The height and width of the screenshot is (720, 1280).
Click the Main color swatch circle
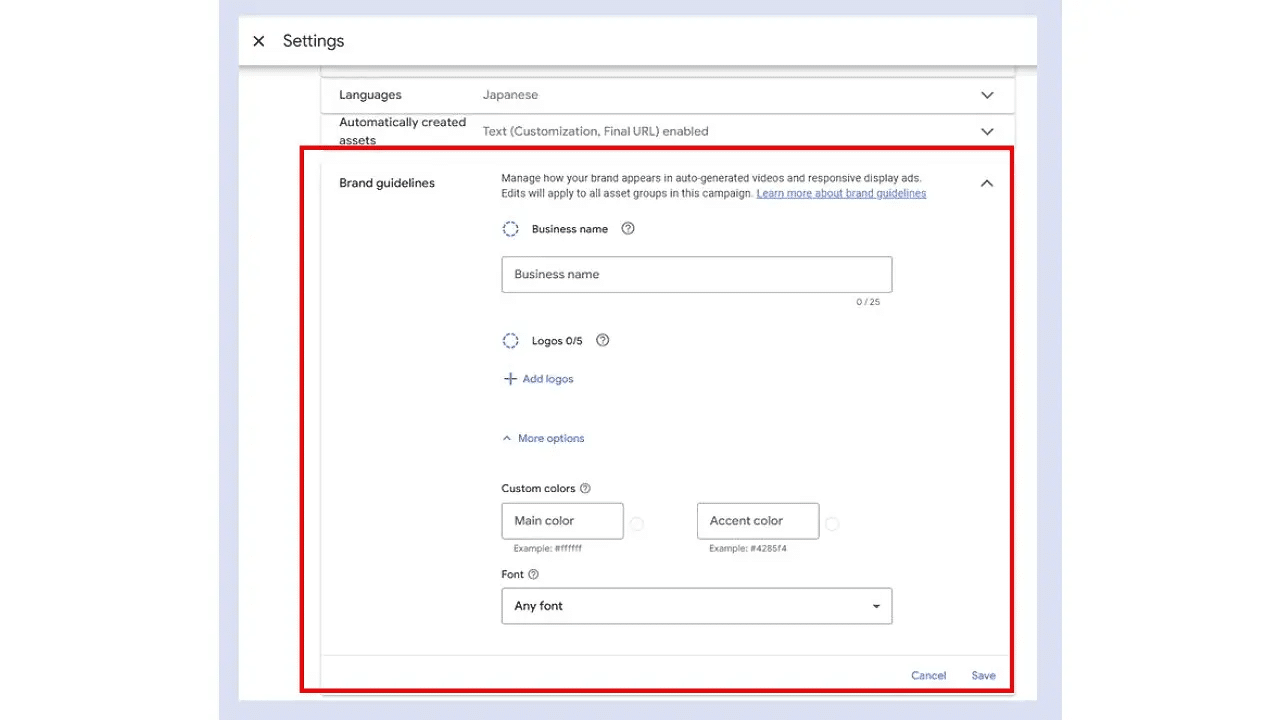point(637,523)
